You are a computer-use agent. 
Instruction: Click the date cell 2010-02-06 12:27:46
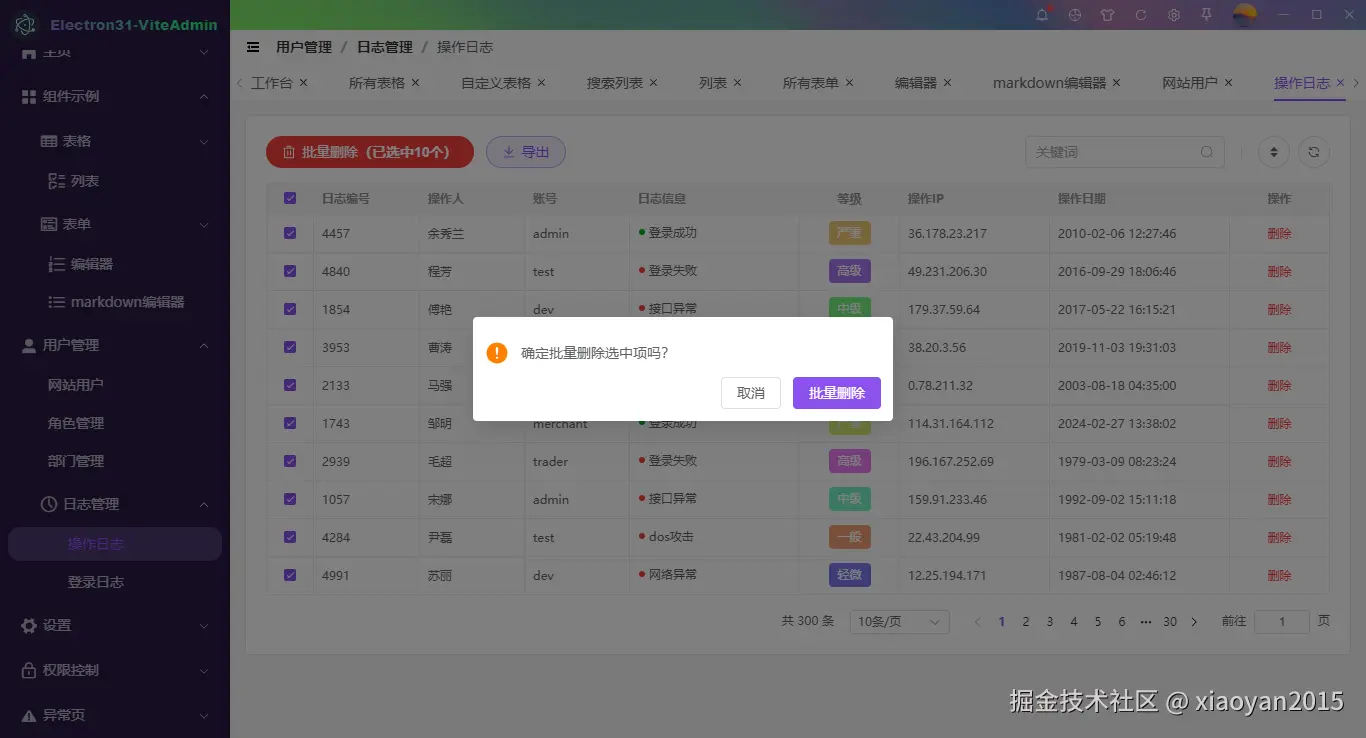point(1117,233)
